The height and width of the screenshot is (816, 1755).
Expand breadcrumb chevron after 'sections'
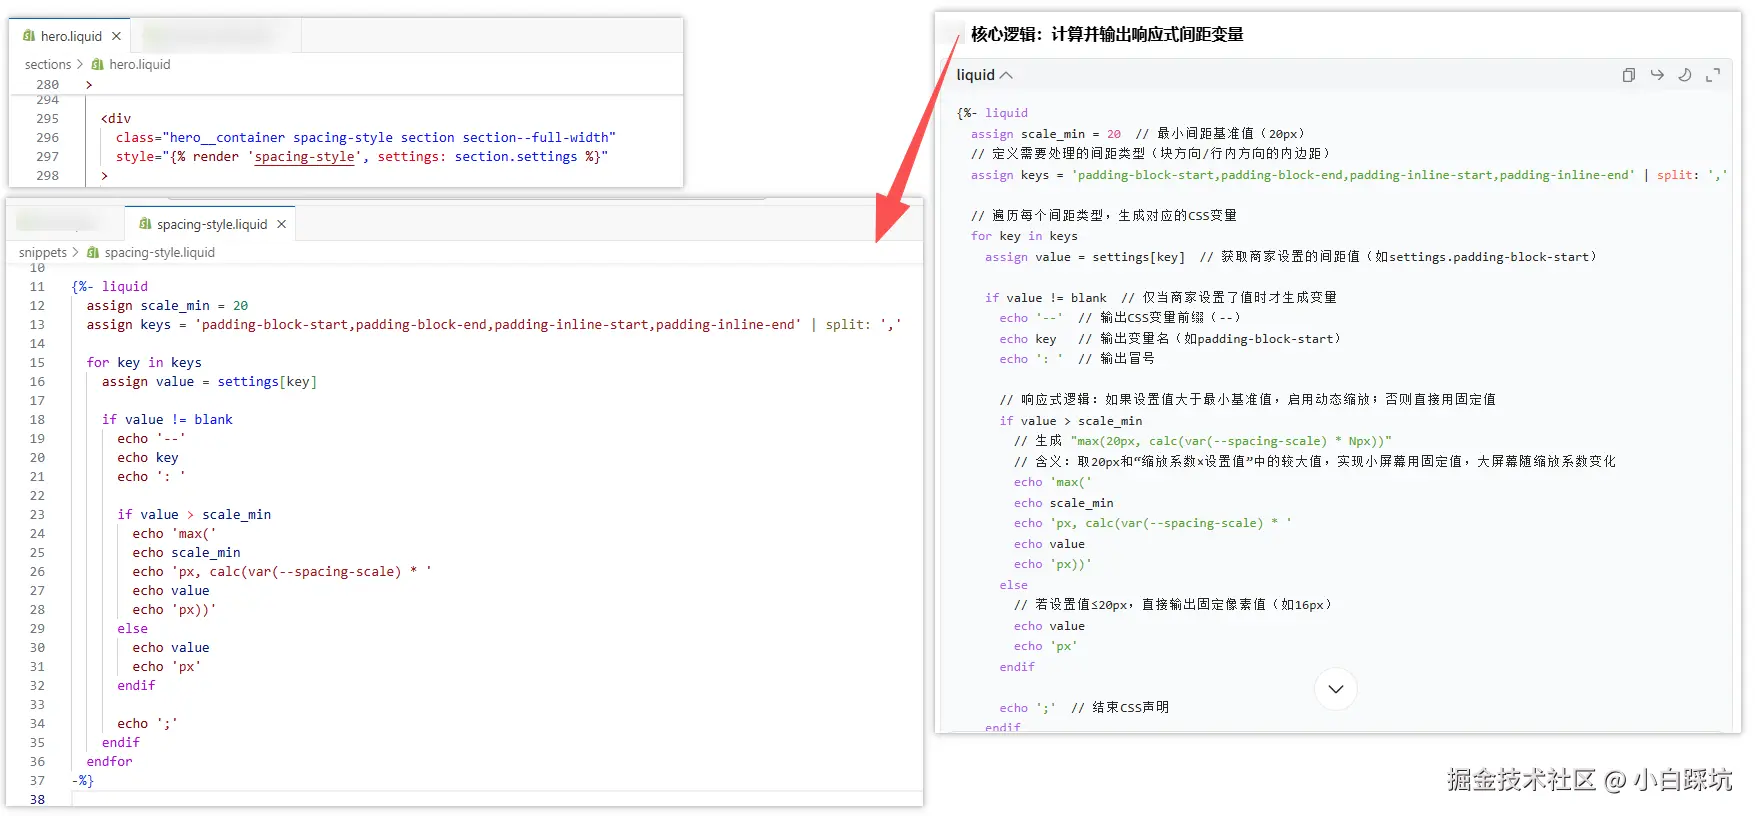pos(80,64)
